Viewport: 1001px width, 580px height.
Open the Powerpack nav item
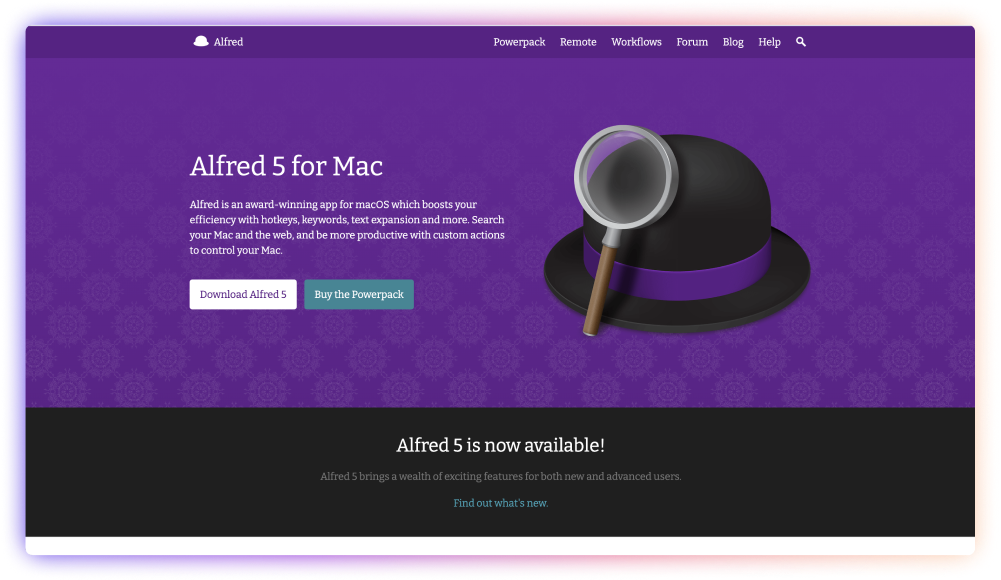pos(519,42)
